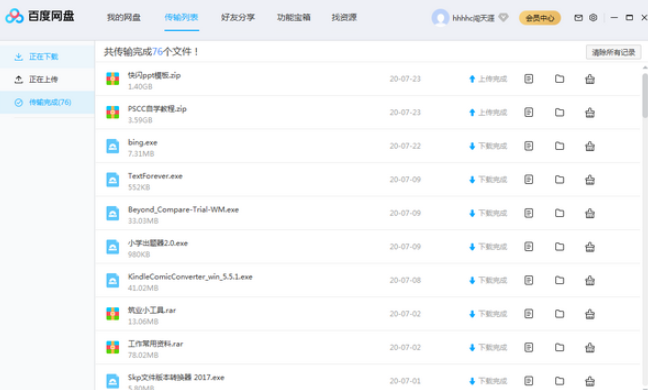This screenshot has height=390, width=648.
Task: Go to 功能宝箱 tab
Action: click(x=293, y=17)
